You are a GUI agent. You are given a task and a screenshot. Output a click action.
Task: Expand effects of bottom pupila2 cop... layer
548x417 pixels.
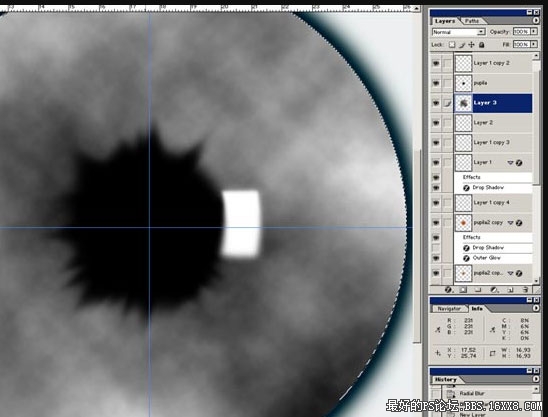tap(511, 273)
